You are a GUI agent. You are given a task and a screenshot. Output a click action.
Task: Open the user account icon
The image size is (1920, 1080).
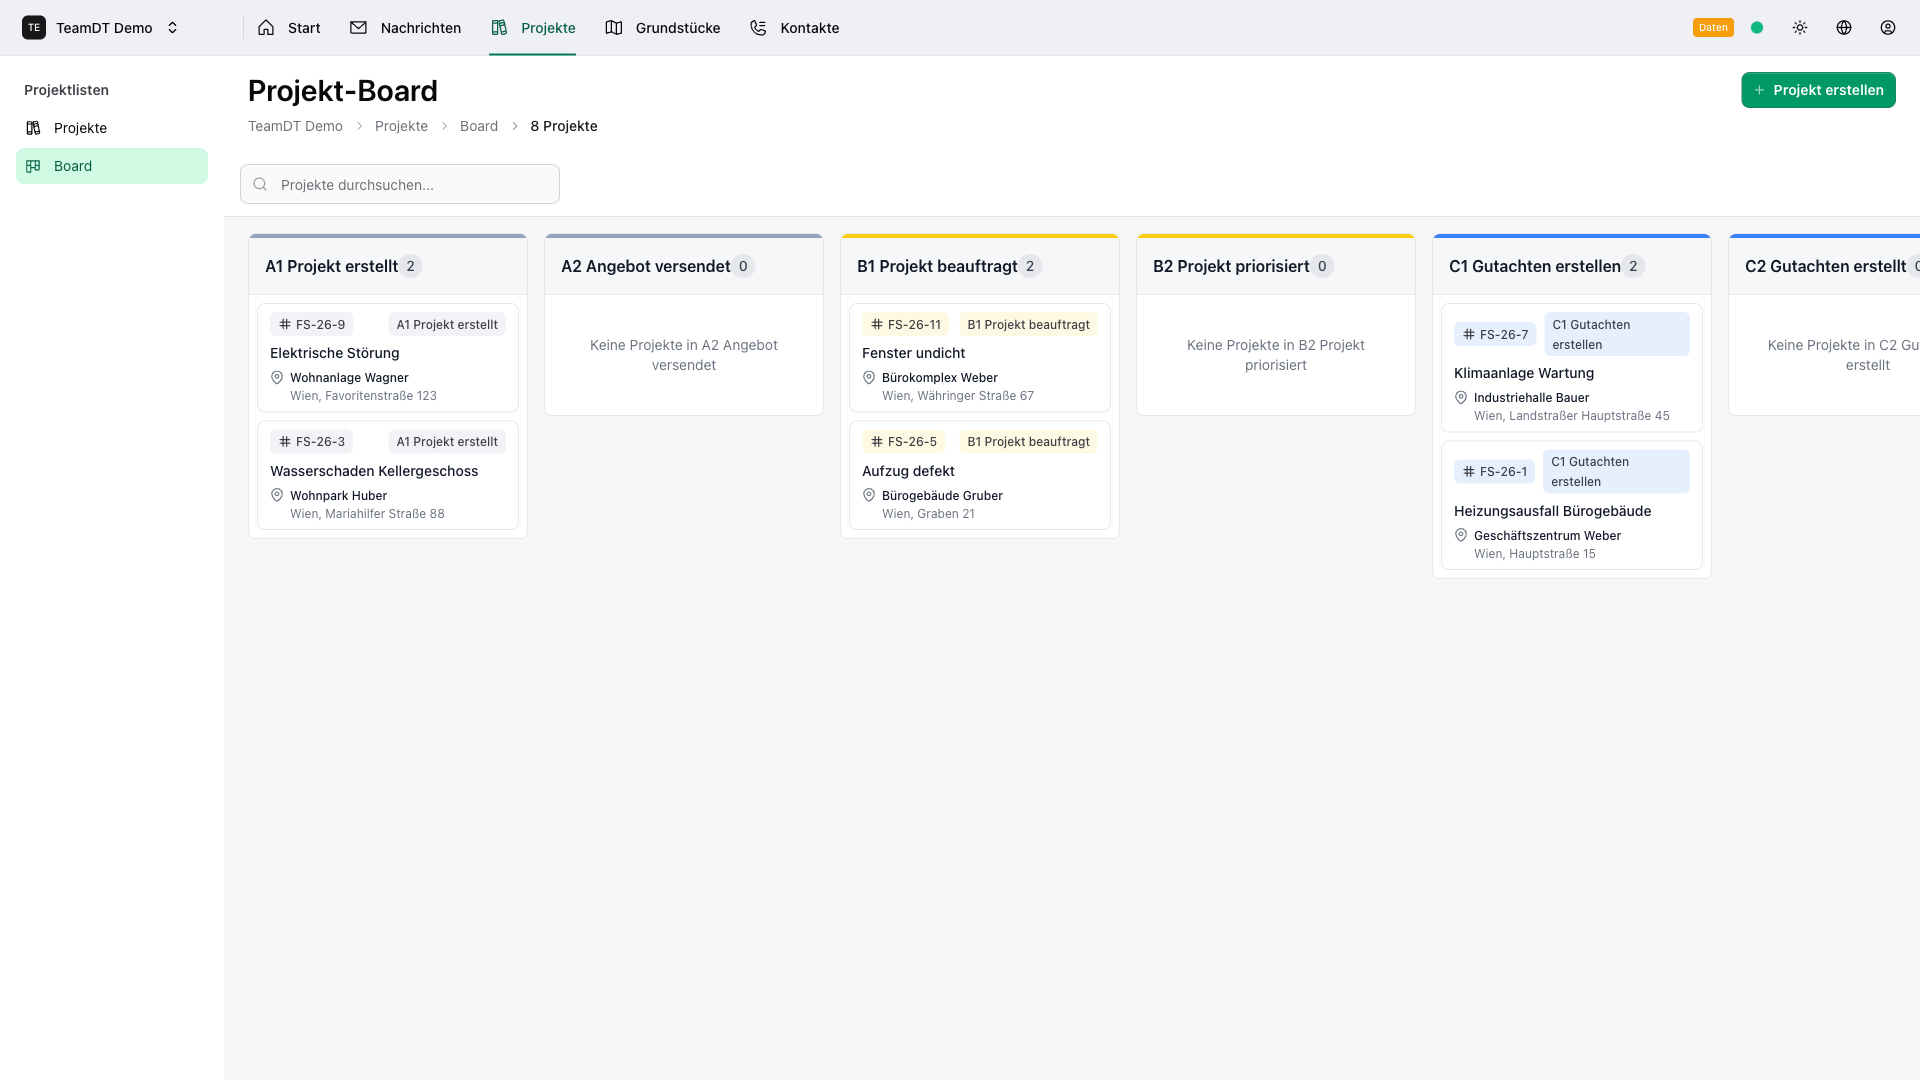[x=1888, y=27]
